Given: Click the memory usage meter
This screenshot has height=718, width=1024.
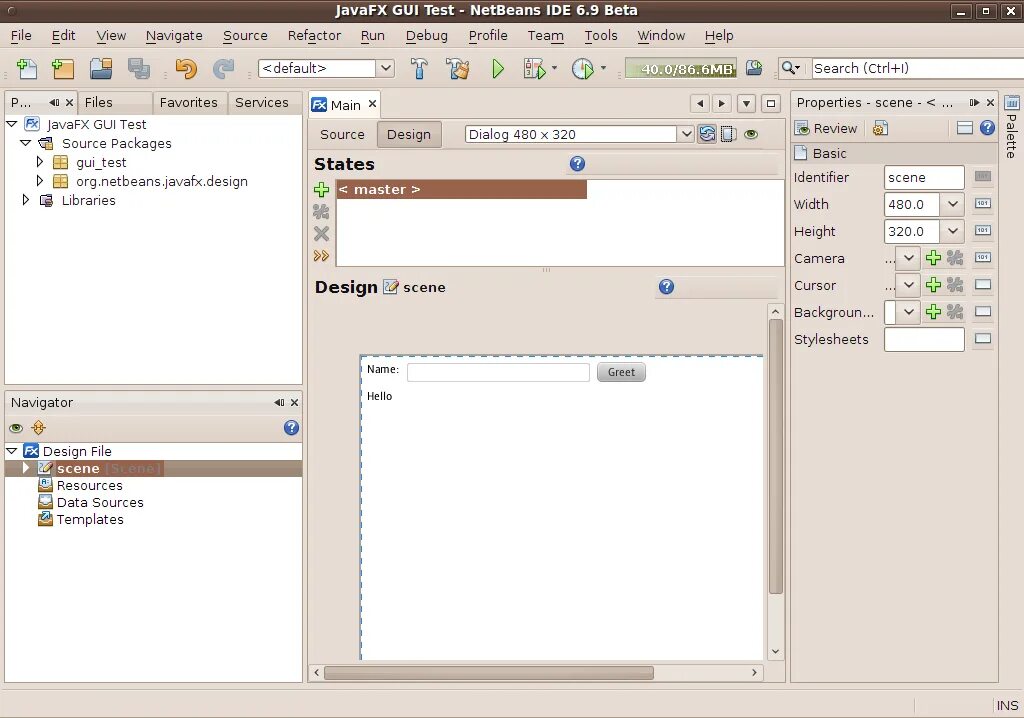Looking at the screenshot, I should (x=680, y=68).
